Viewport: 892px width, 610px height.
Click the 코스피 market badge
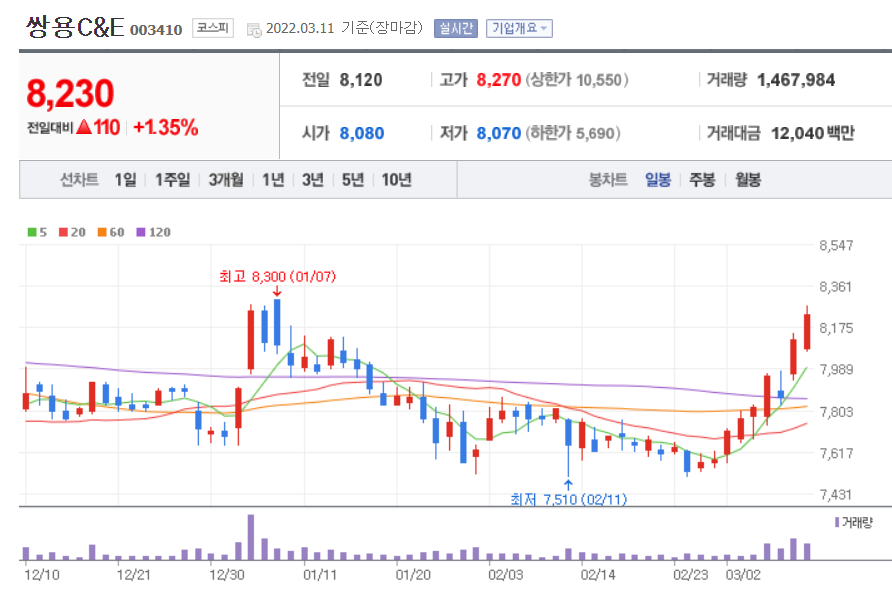tap(213, 28)
